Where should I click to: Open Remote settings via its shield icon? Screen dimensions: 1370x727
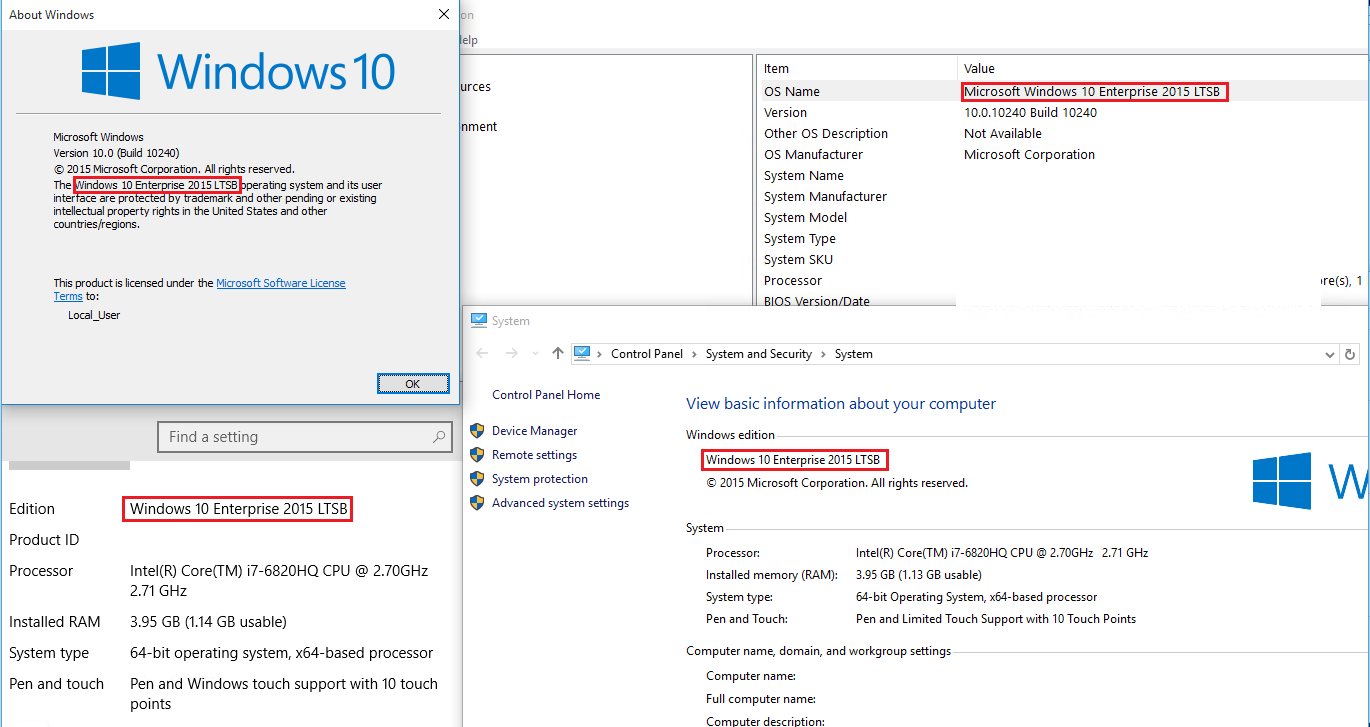click(x=476, y=454)
